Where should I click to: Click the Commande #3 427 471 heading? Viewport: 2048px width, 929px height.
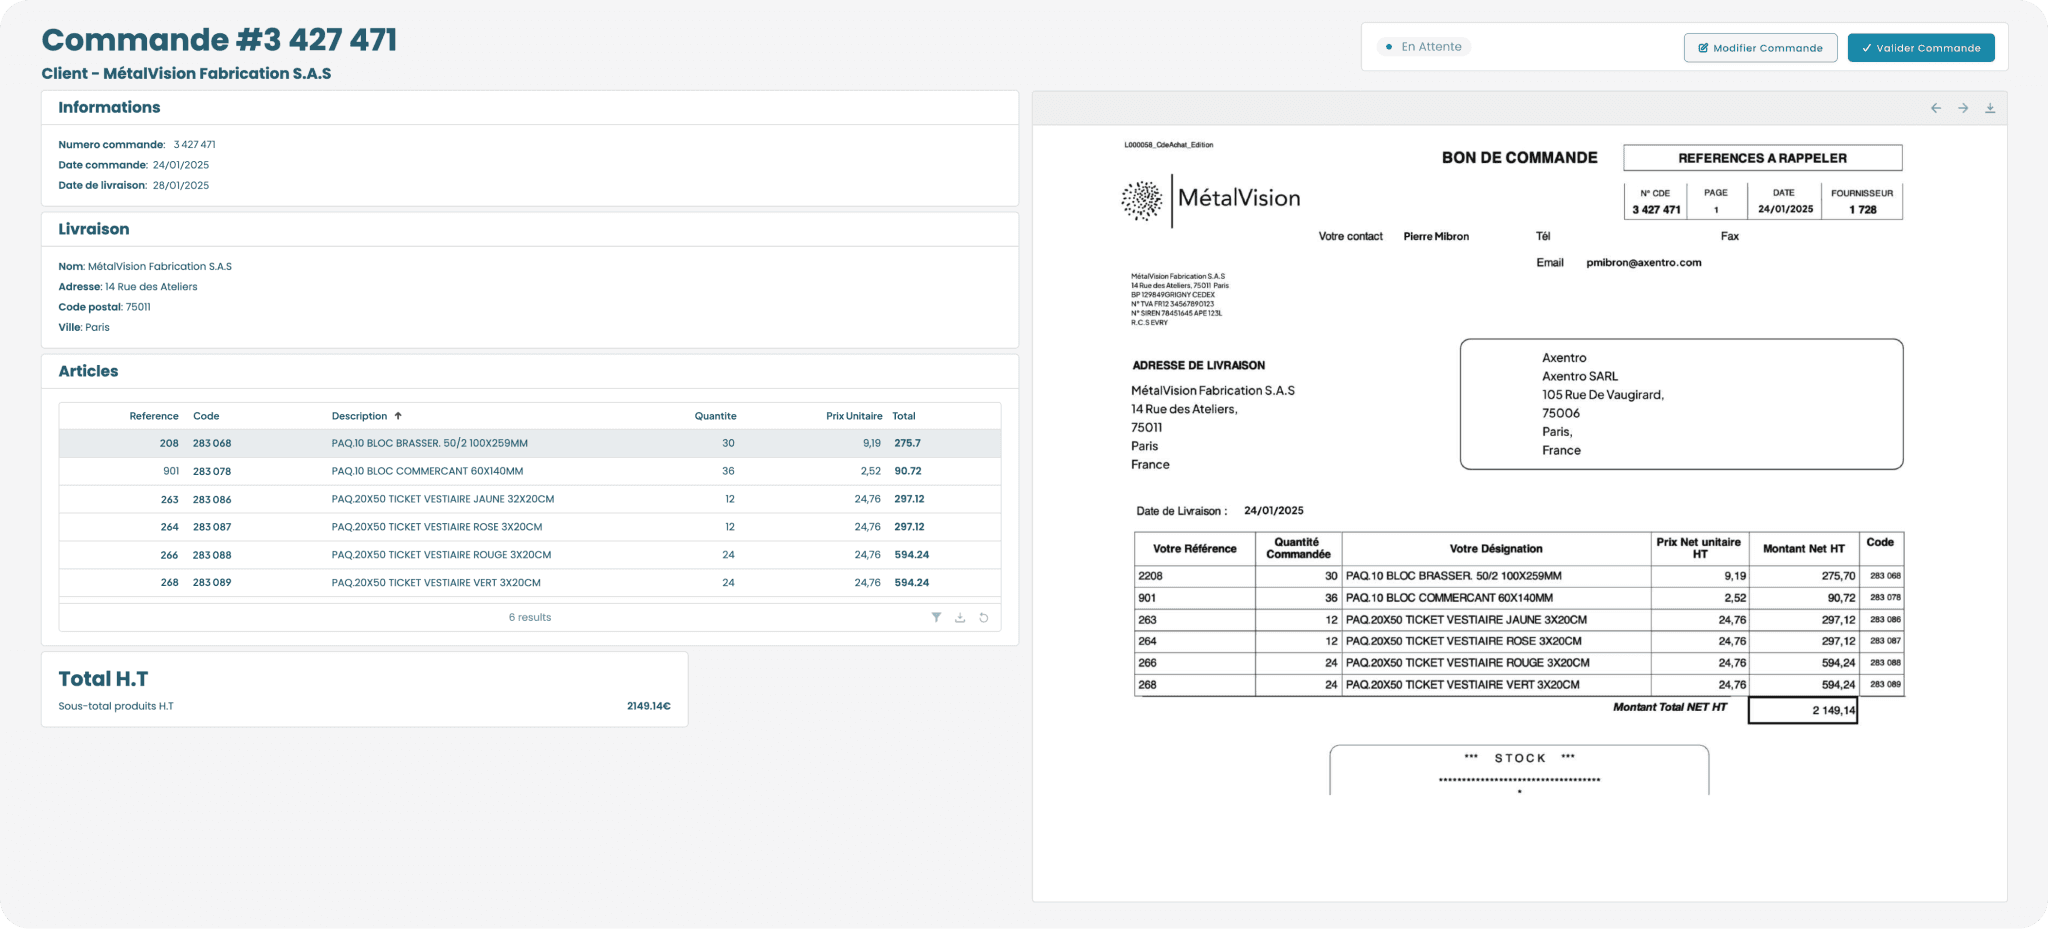(219, 40)
